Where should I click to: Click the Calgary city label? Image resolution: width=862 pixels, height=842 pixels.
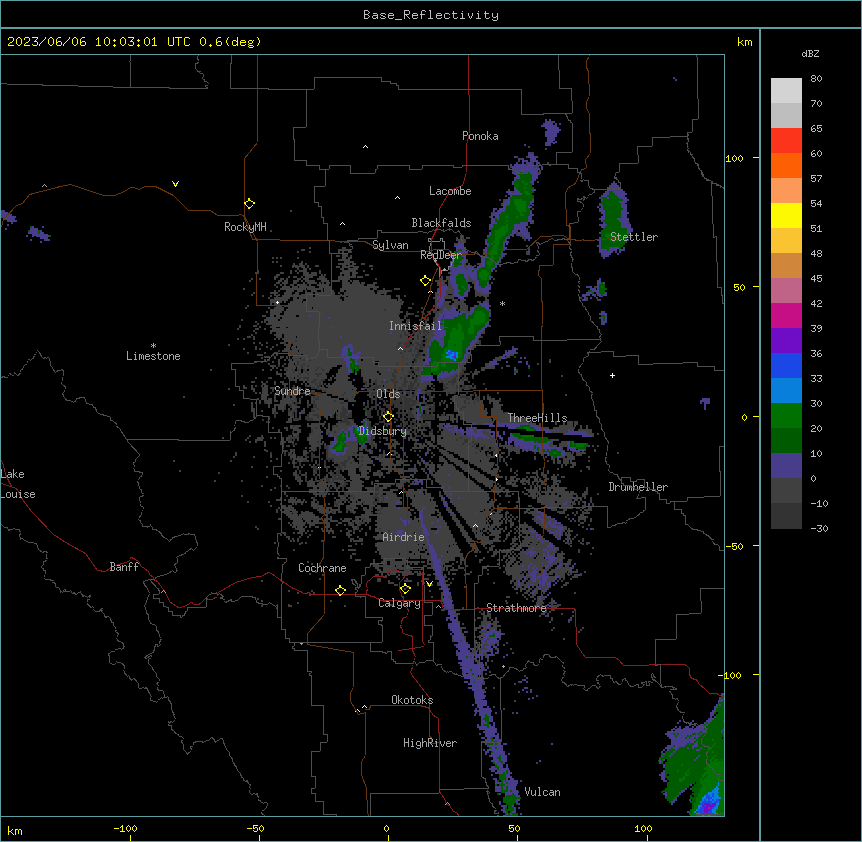pyautogui.click(x=399, y=603)
